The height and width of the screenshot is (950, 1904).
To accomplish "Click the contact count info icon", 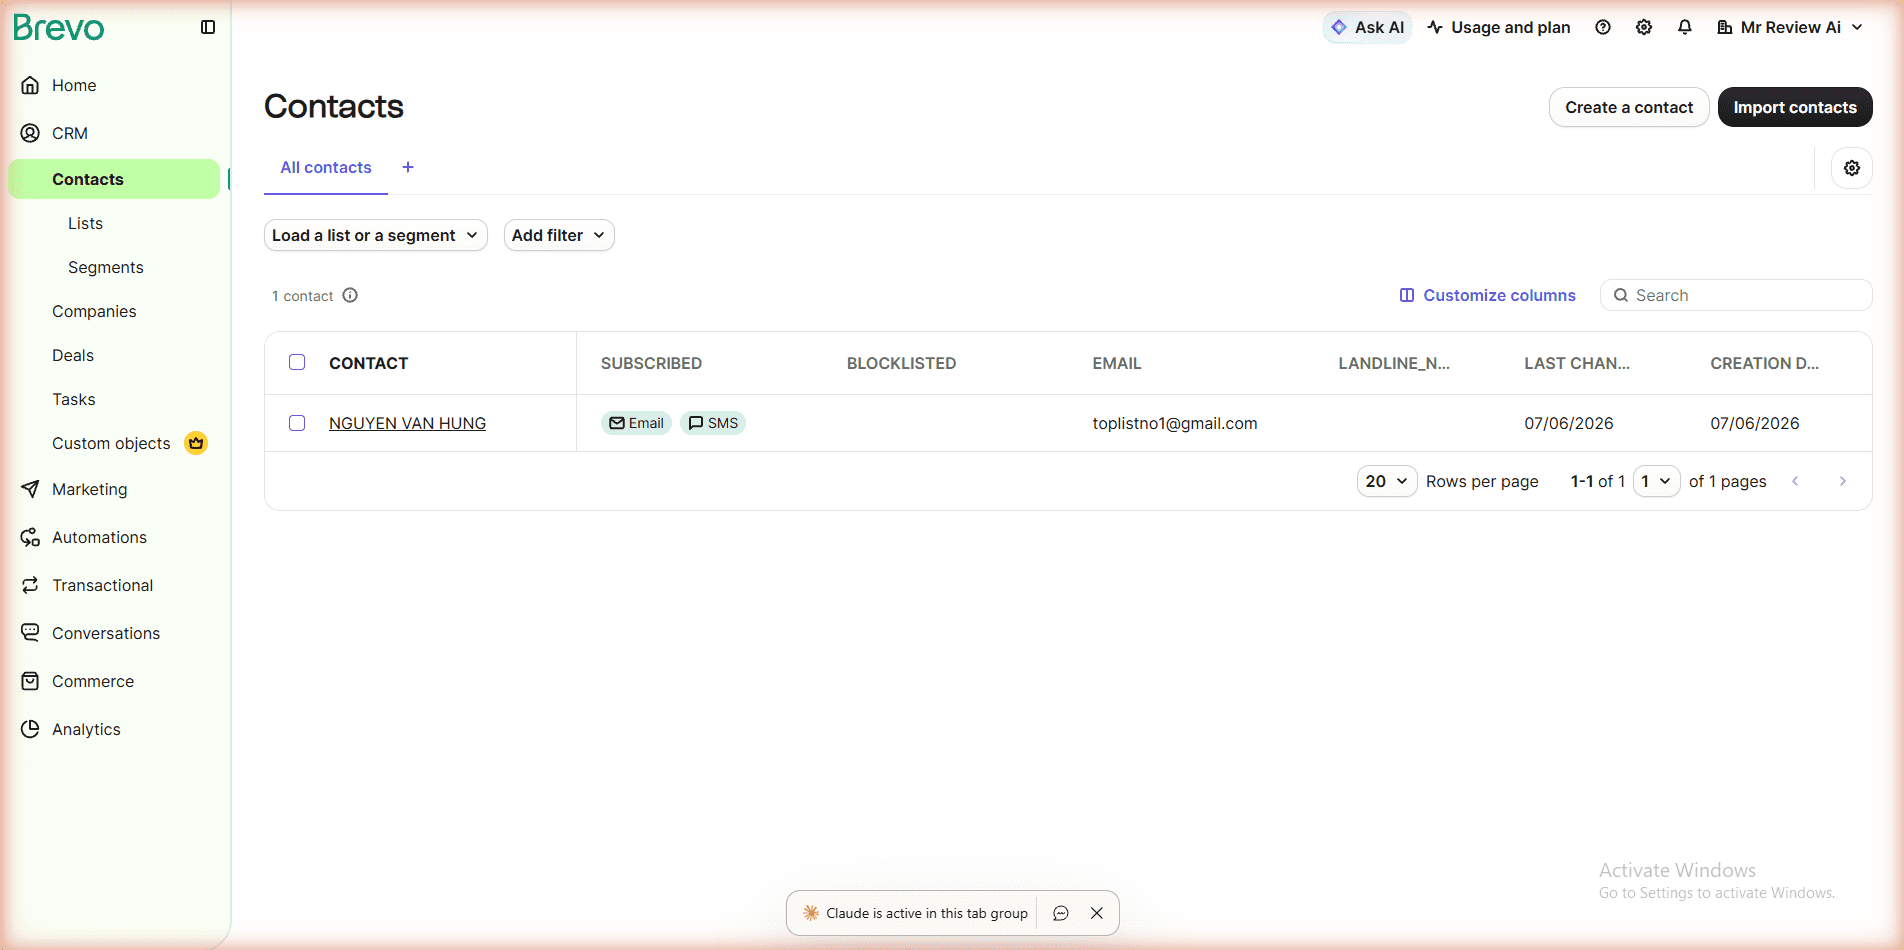I will 350,295.
